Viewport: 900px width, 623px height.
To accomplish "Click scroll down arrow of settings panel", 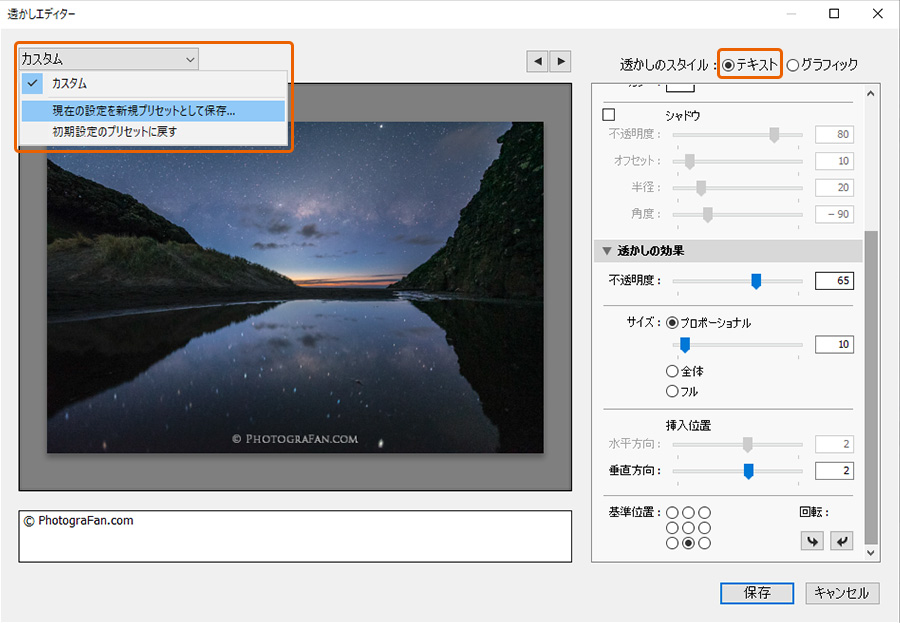I will click(871, 553).
